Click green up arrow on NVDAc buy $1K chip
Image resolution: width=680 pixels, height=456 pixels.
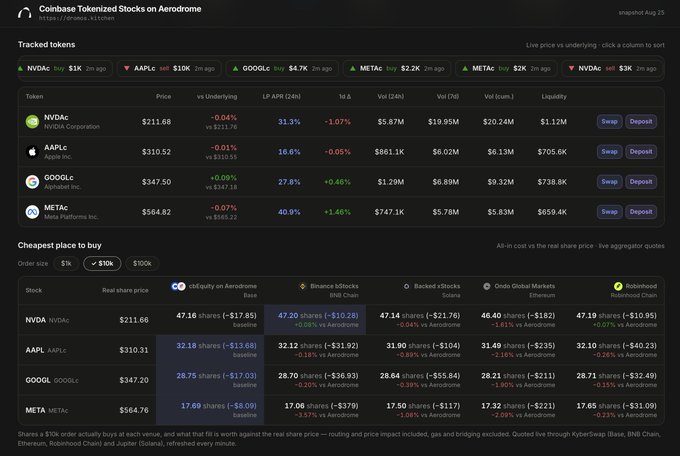20,69
